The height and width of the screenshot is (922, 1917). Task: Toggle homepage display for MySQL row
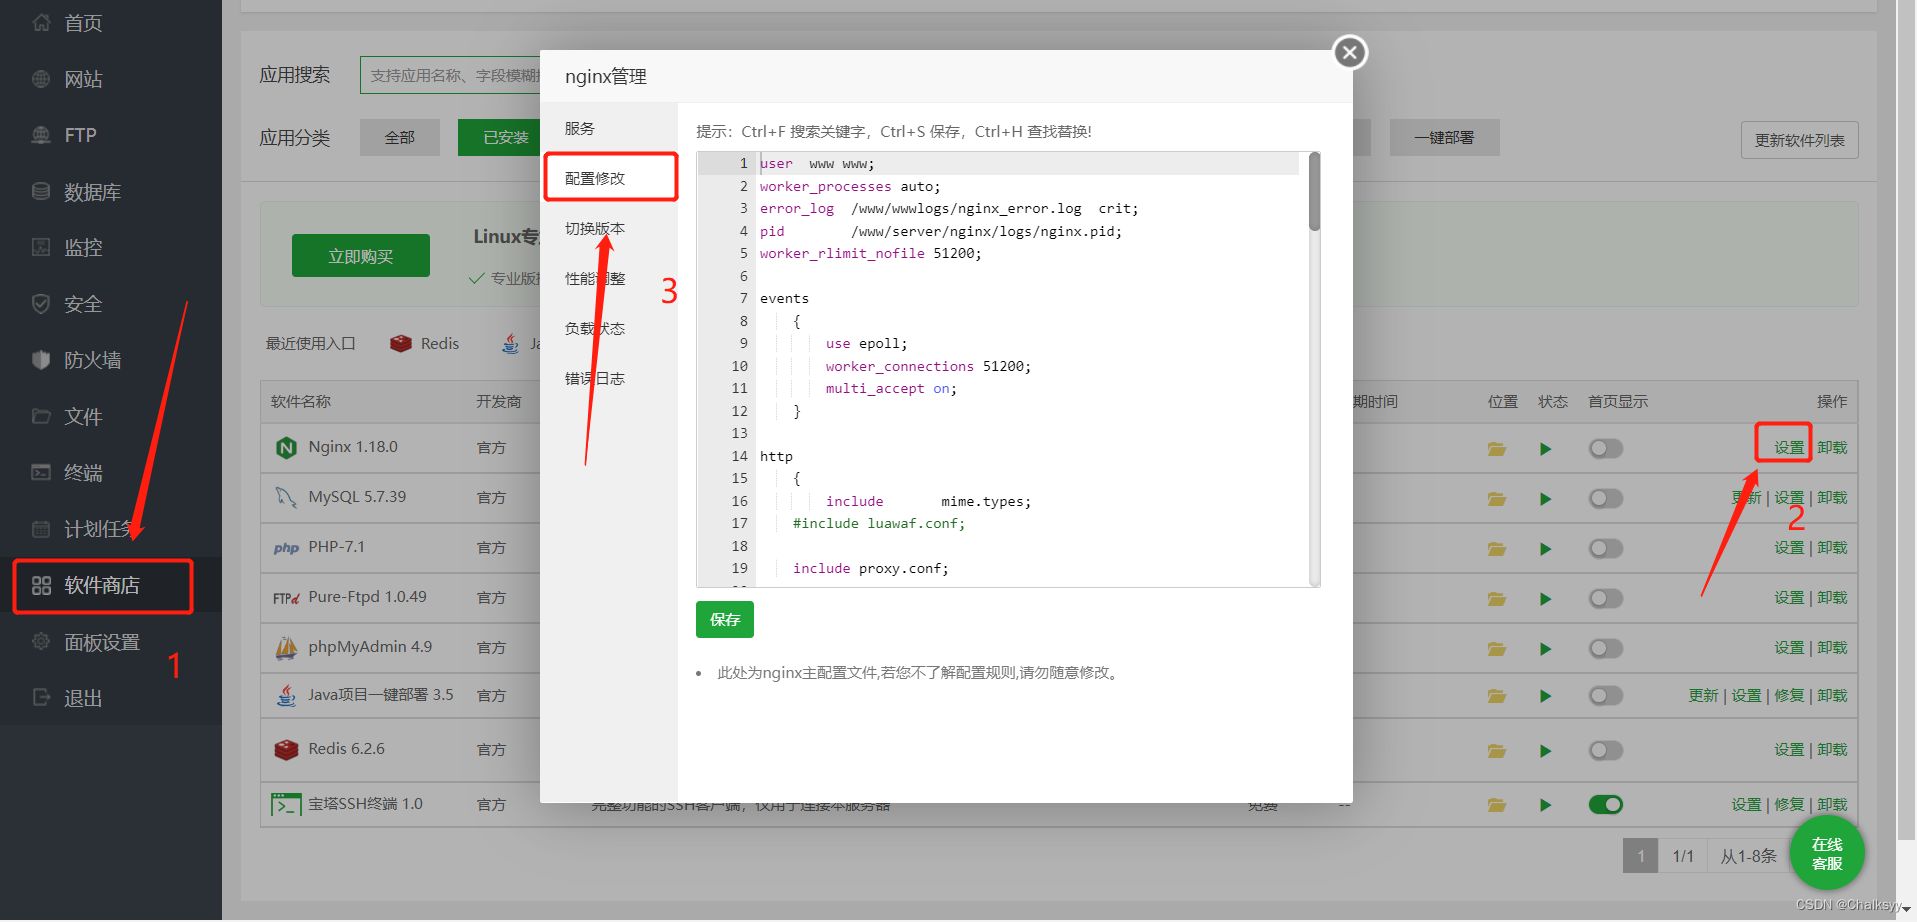click(1605, 499)
